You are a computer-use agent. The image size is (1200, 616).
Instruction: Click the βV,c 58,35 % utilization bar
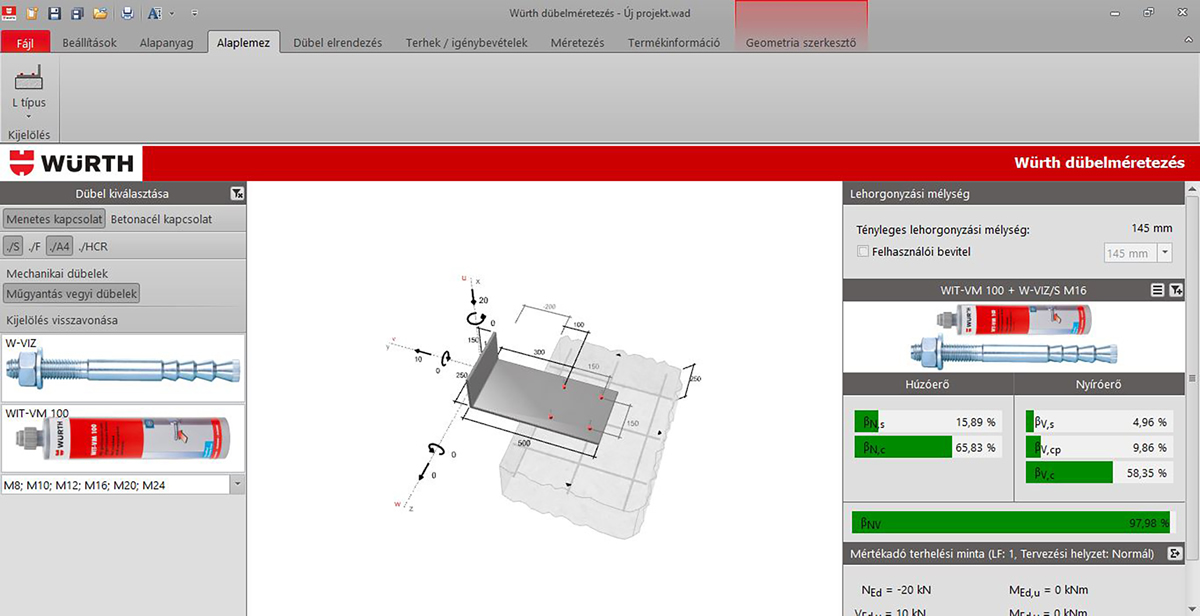coord(1100,473)
